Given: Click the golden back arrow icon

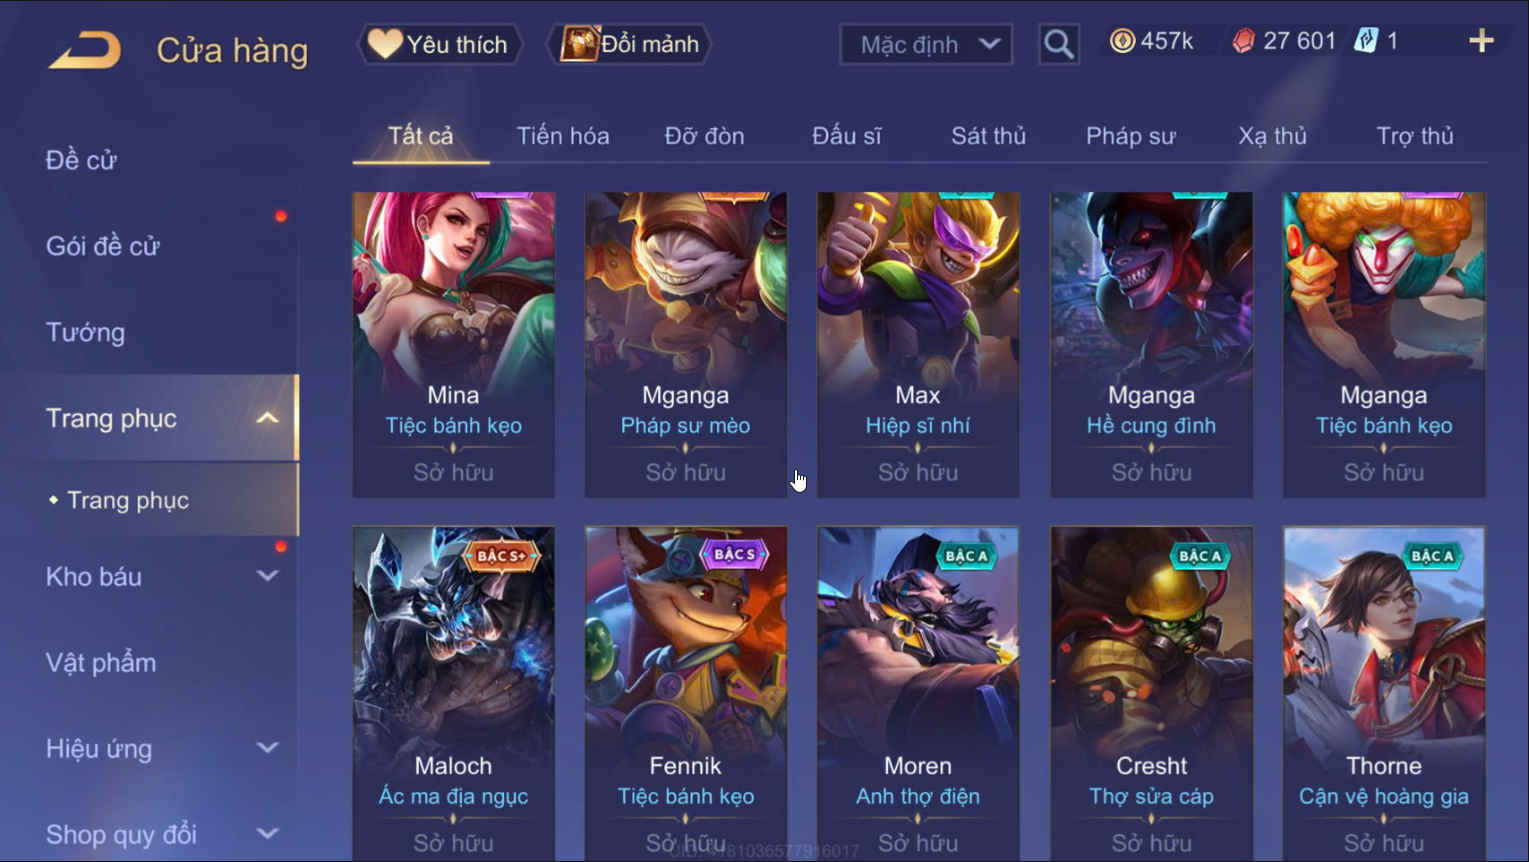Looking at the screenshot, I should [x=85, y=49].
